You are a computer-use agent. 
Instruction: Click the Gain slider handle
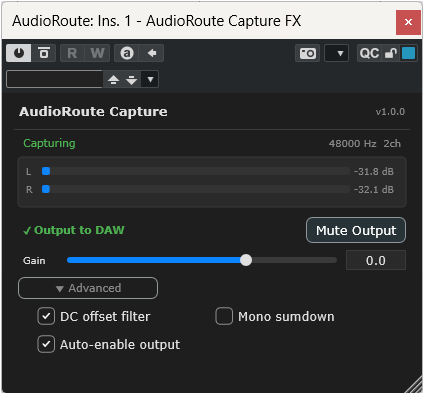(246, 260)
